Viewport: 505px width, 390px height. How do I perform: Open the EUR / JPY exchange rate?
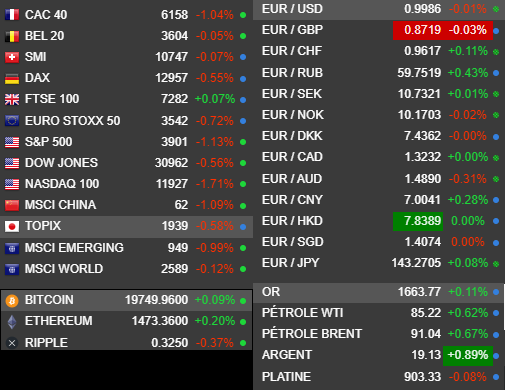[379, 263]
